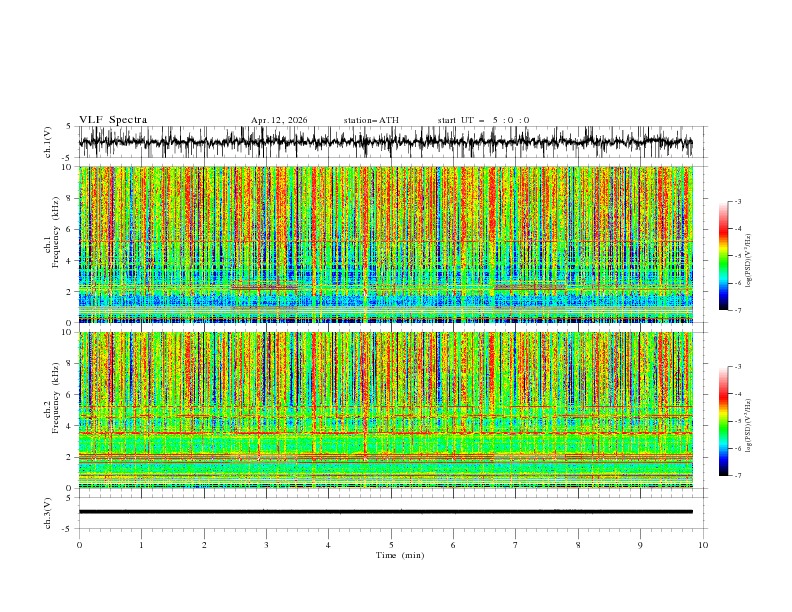Click the '6' kHz tick on ch.1 frequency axis

pyautogui.click(x=70, y=230)
